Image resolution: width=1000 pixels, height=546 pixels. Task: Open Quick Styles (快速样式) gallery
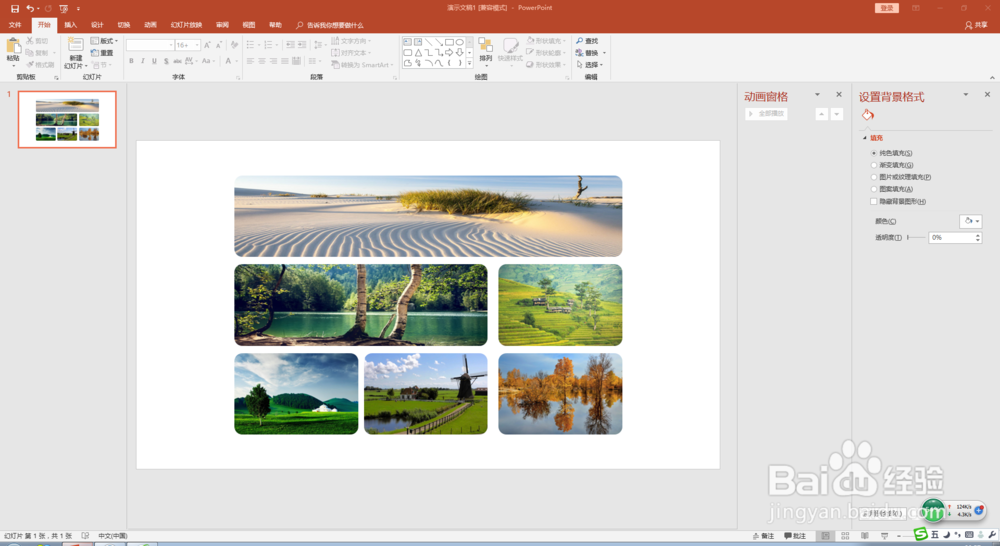click(x=510, y=50)
